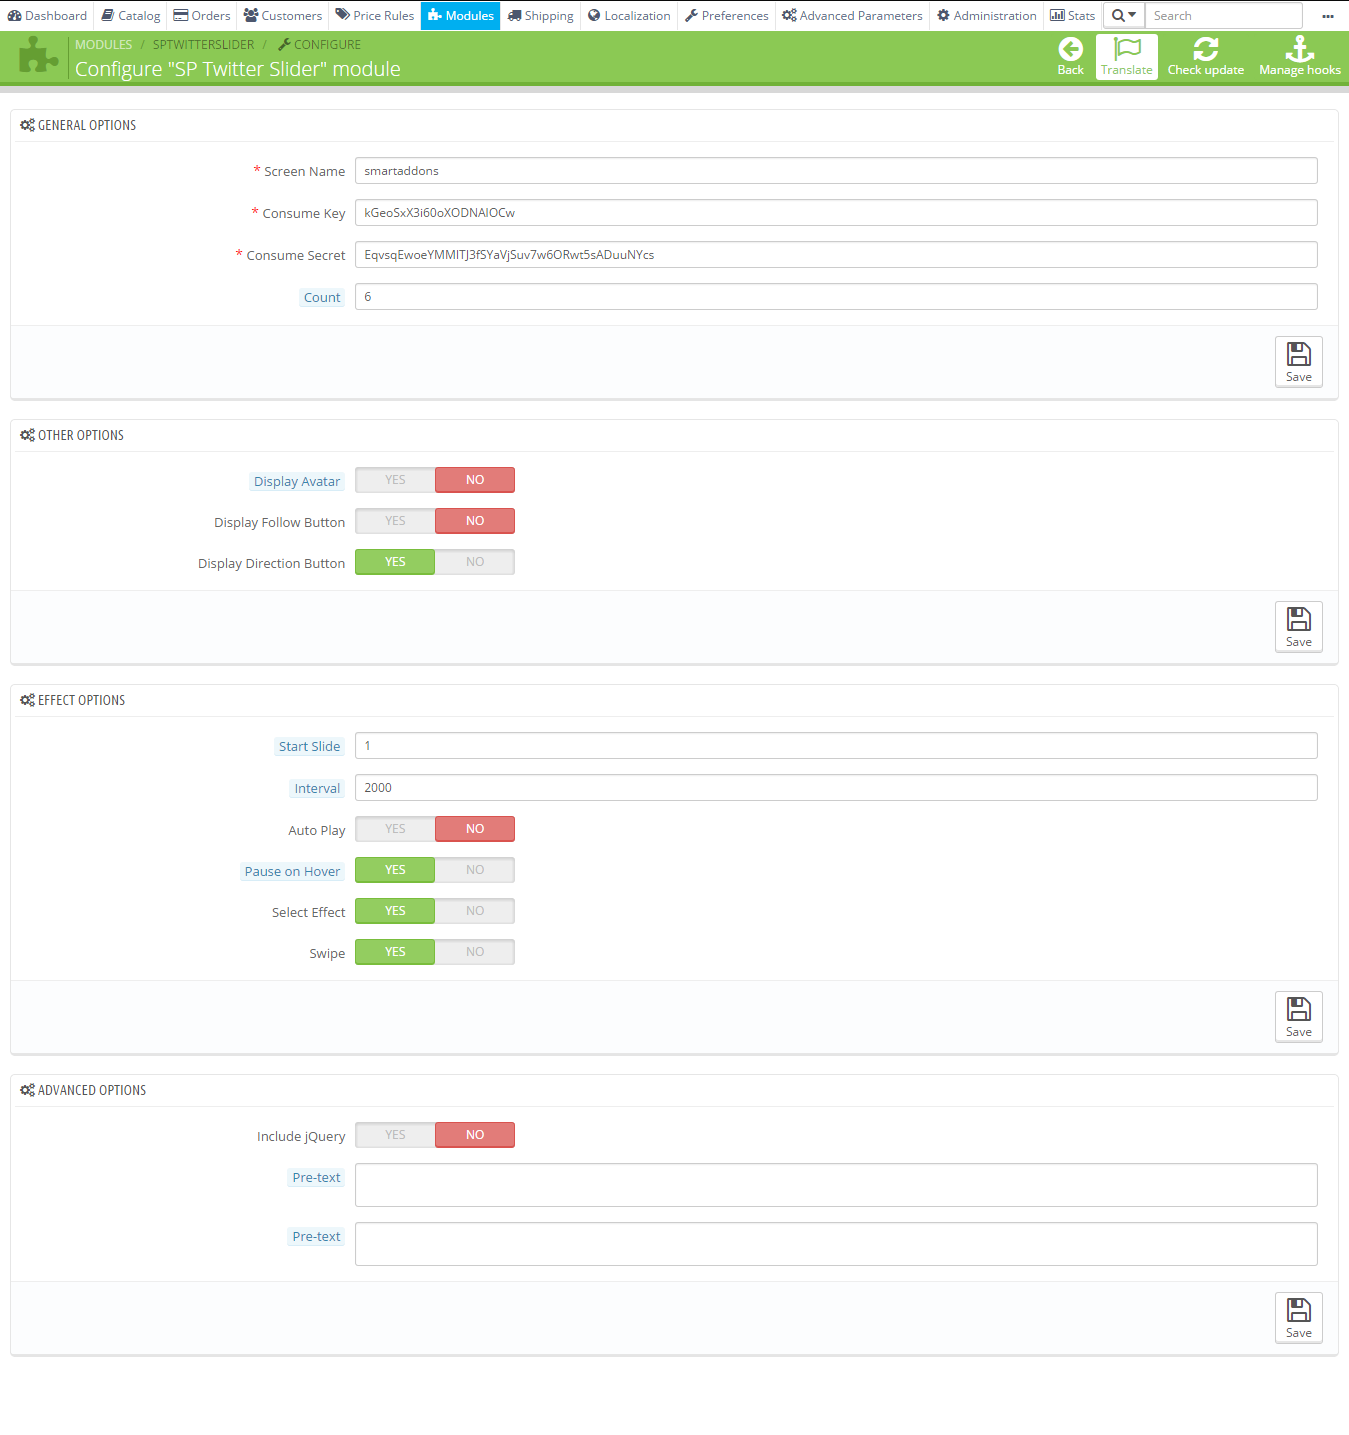This screenshot has width=1349, height=1435.
Task: Set Select Effect to NO
Action: click(475, 911)
